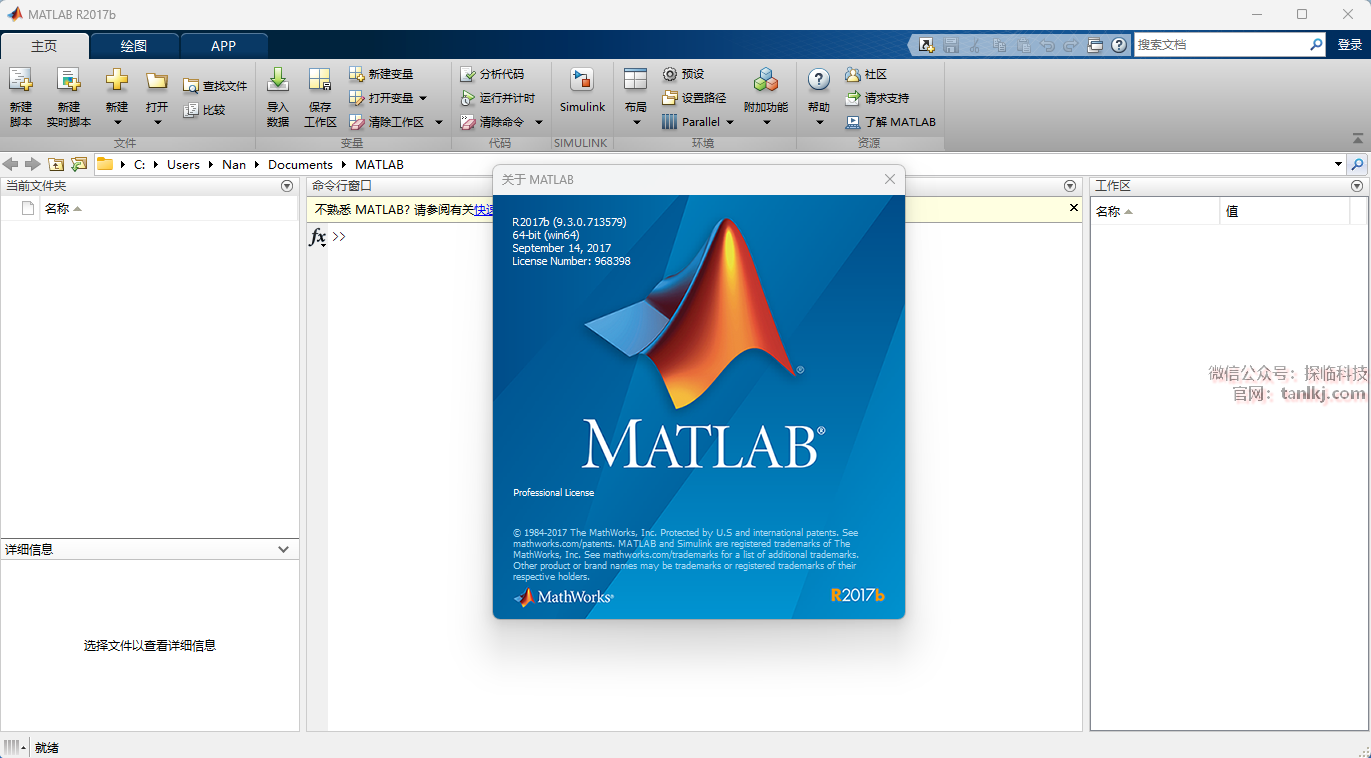Launch Simulink from the toolbar
Screen dimensions: 1371x758
pos(582,90)
